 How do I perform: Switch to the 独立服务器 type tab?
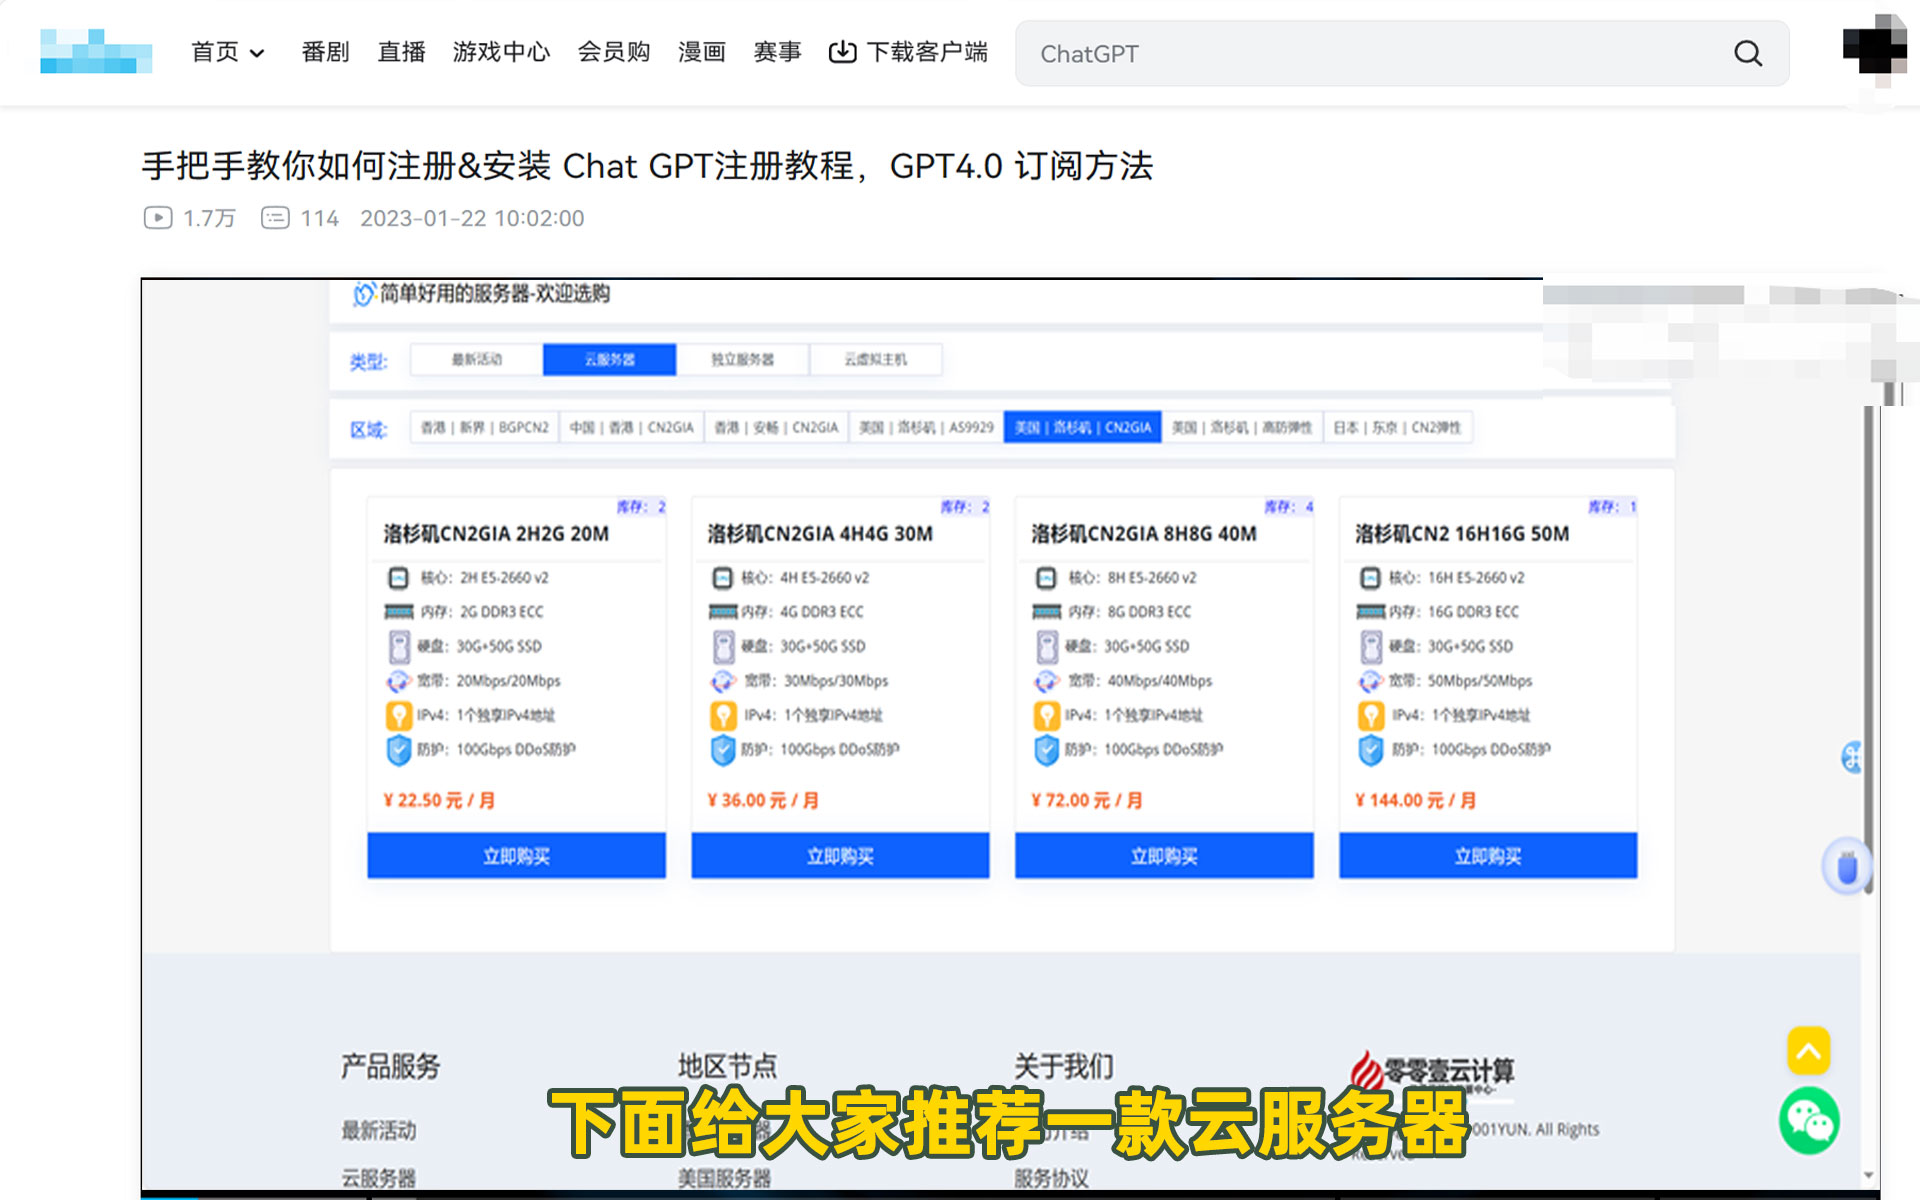742,359
